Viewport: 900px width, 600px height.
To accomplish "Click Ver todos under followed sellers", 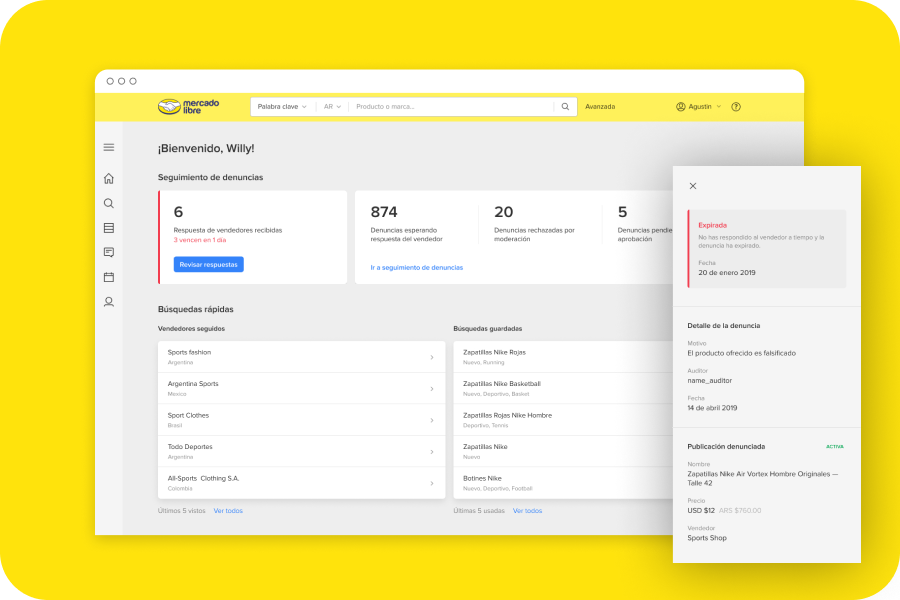I will 228,511.
